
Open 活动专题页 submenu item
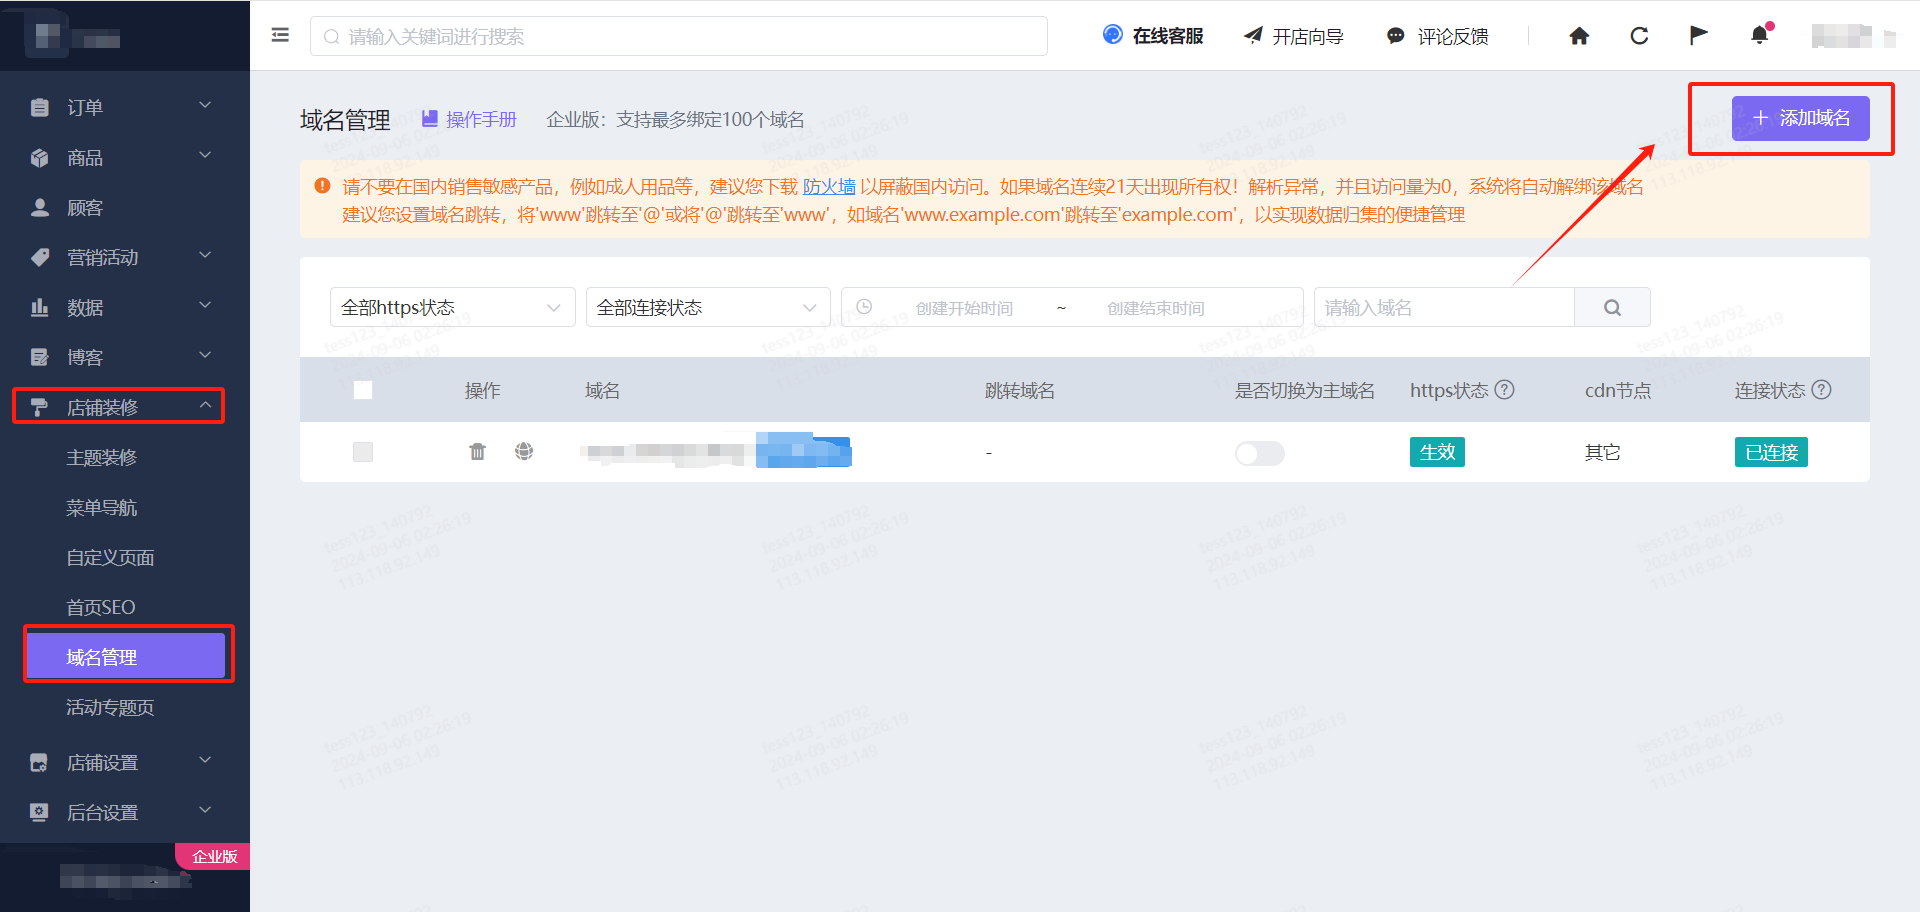110,707
